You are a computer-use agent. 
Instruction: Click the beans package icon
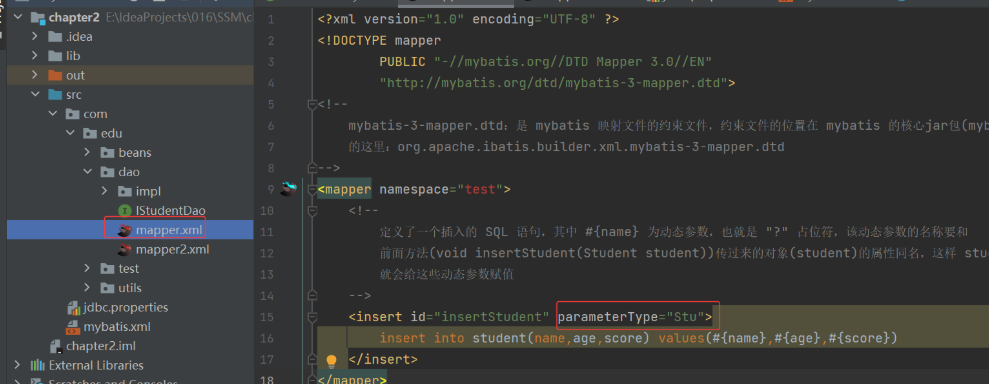point(108,153)
